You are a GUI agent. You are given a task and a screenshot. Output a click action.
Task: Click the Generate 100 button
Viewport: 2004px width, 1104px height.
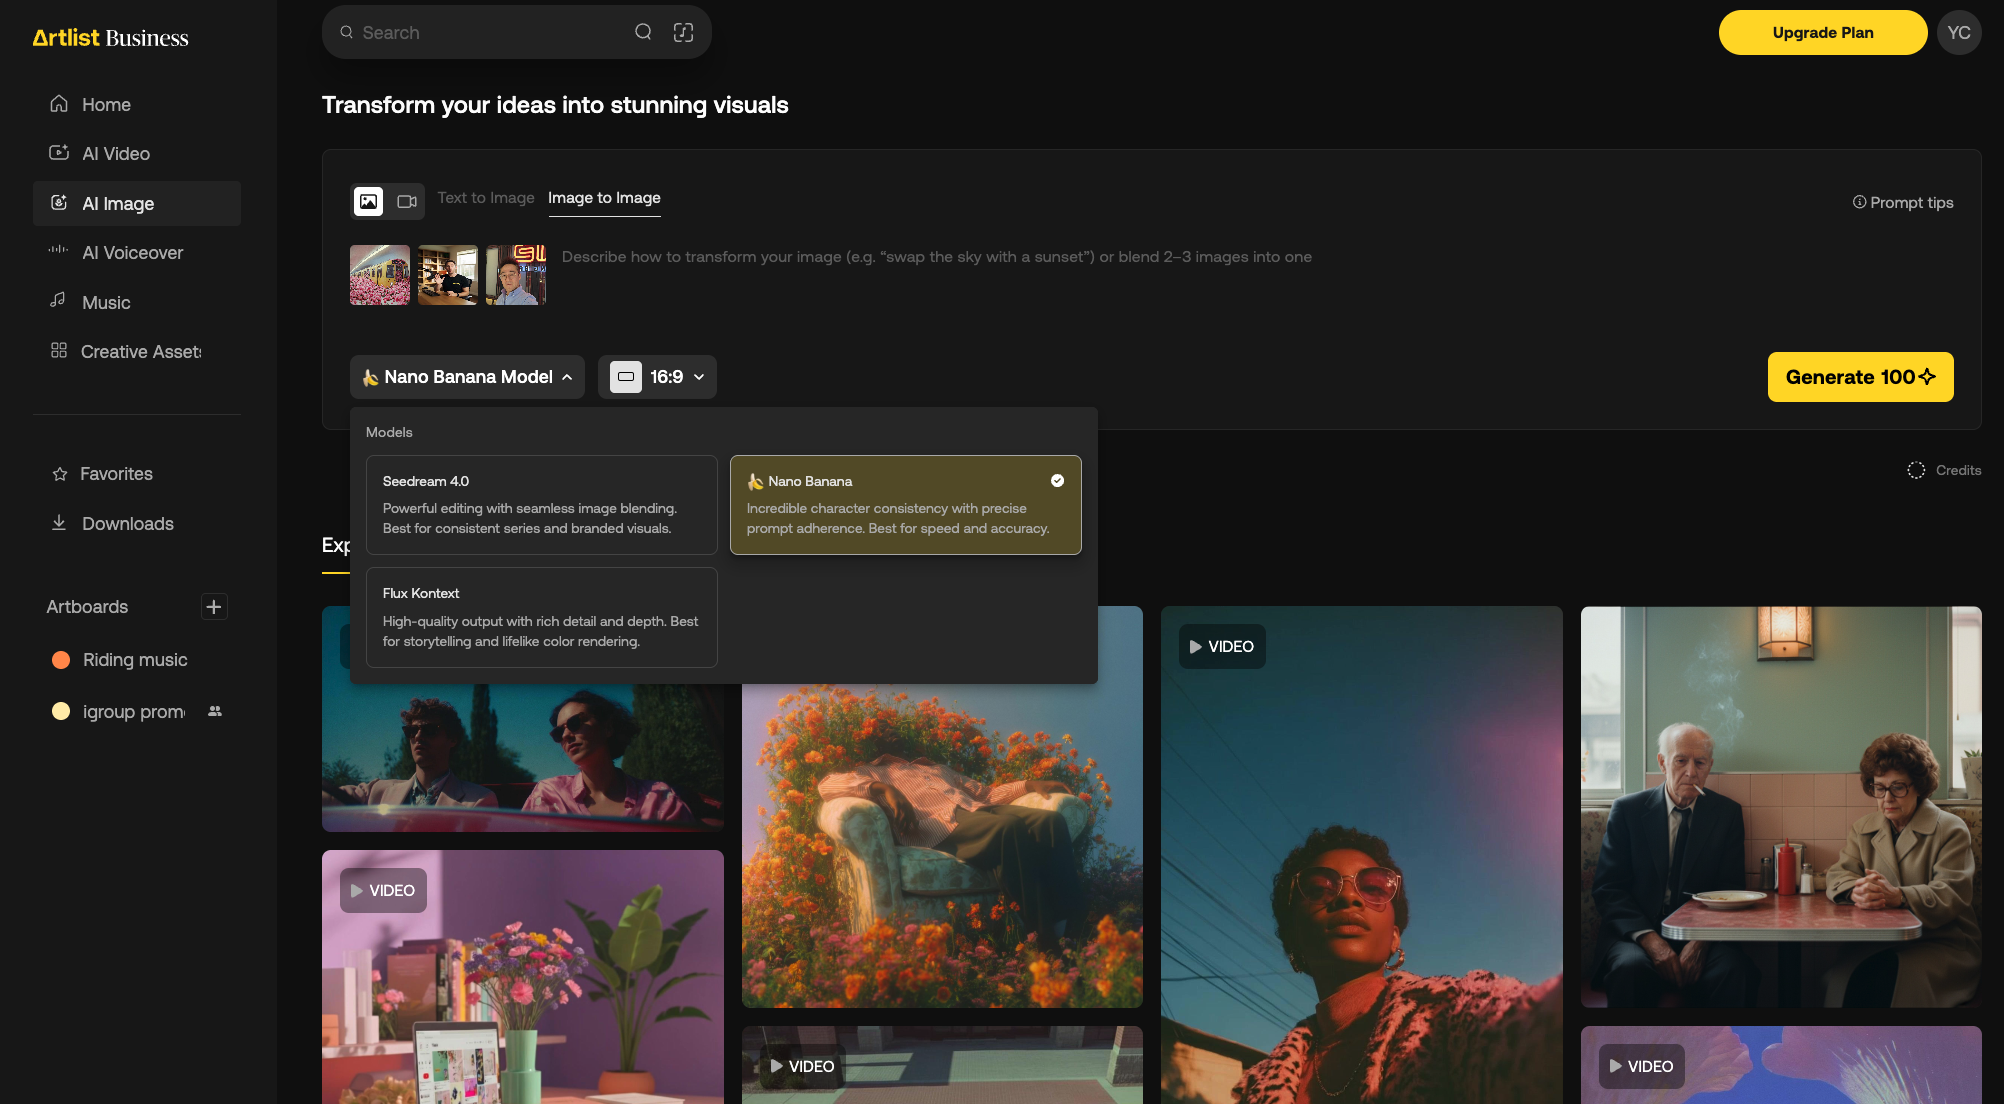[x=1860, y=377]
